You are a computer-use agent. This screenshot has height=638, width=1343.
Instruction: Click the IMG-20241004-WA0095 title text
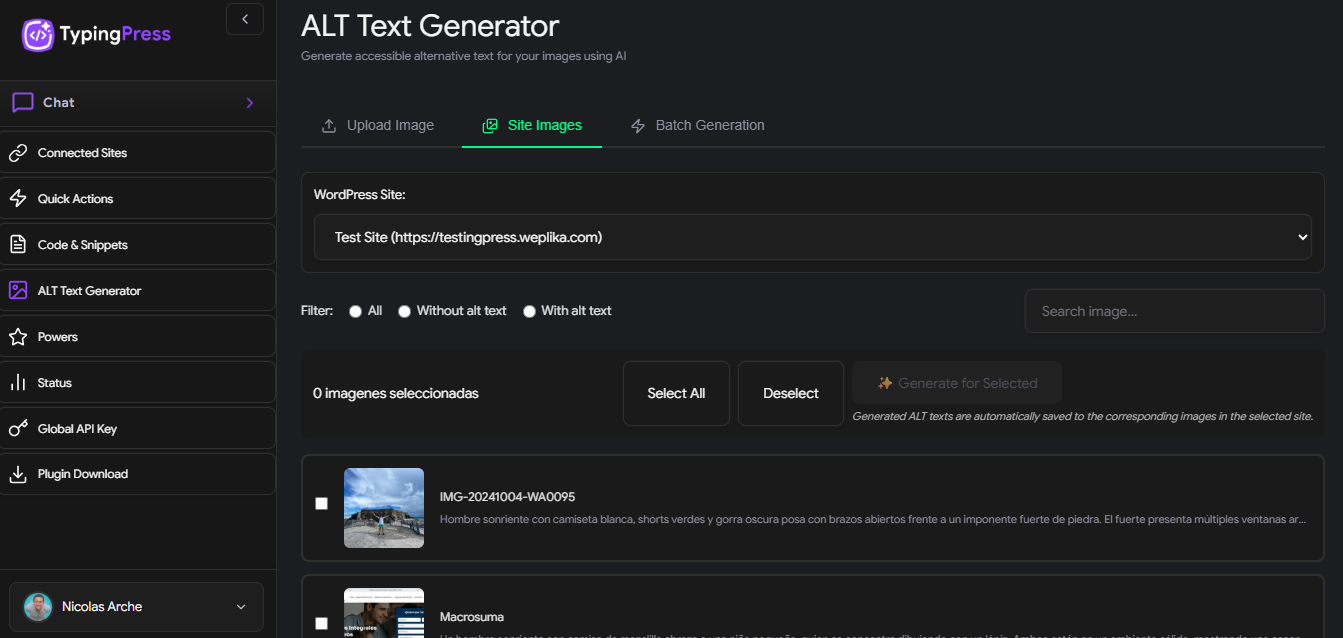tap(507, 497)
